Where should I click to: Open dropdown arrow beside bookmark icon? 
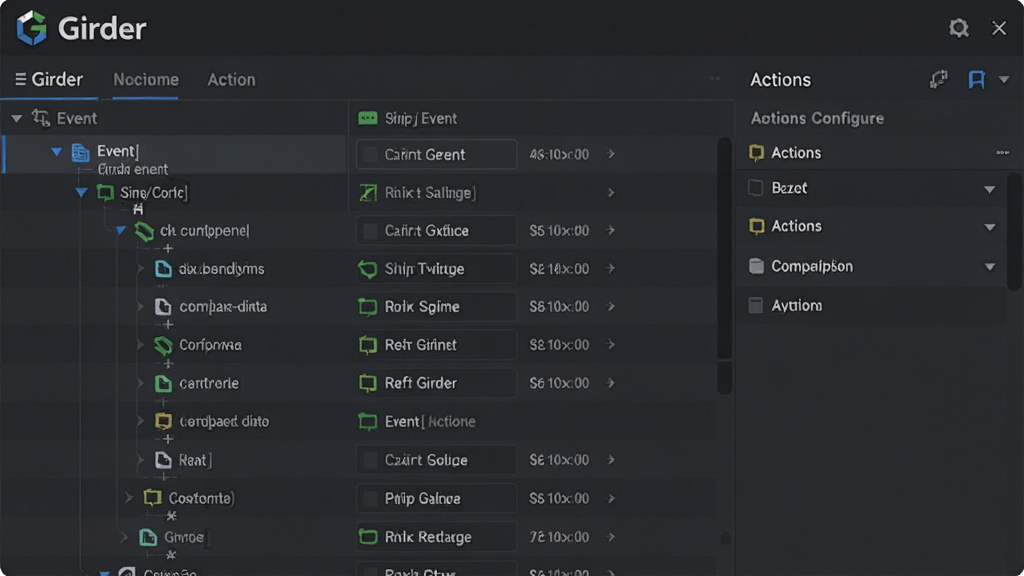click(1004, 80)
